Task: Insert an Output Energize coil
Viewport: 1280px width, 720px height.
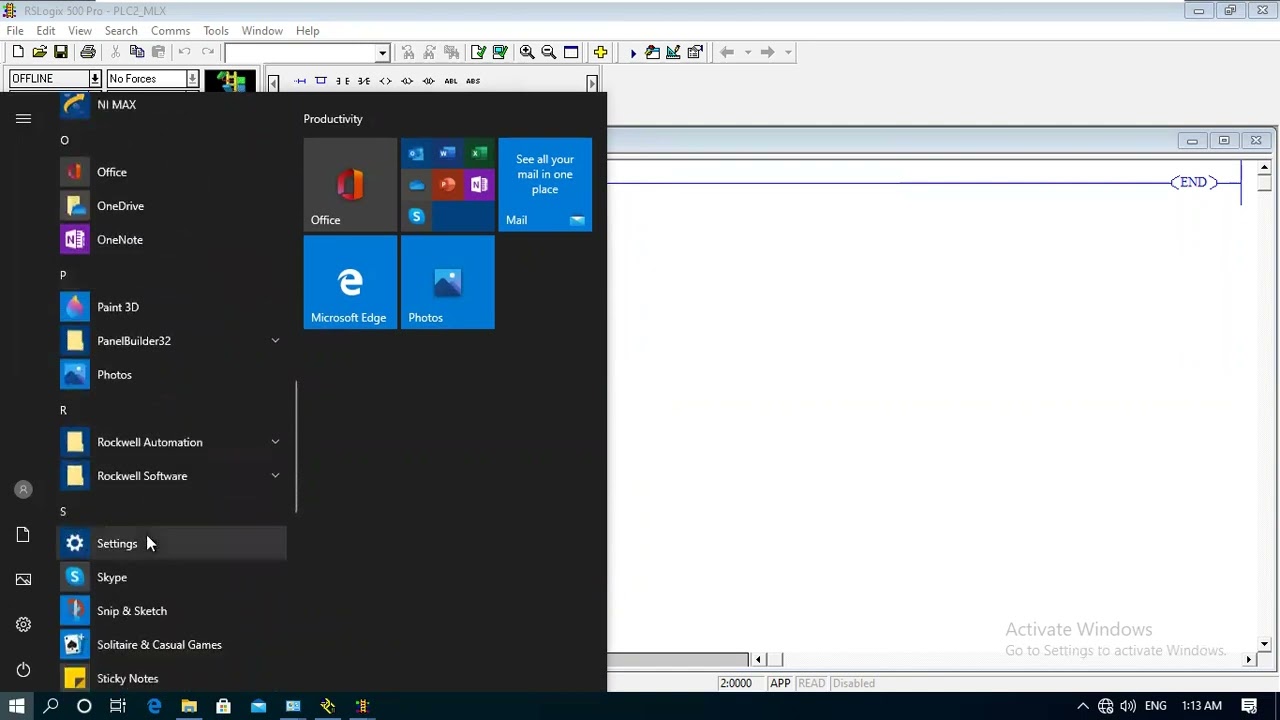Action: [385, 81]
